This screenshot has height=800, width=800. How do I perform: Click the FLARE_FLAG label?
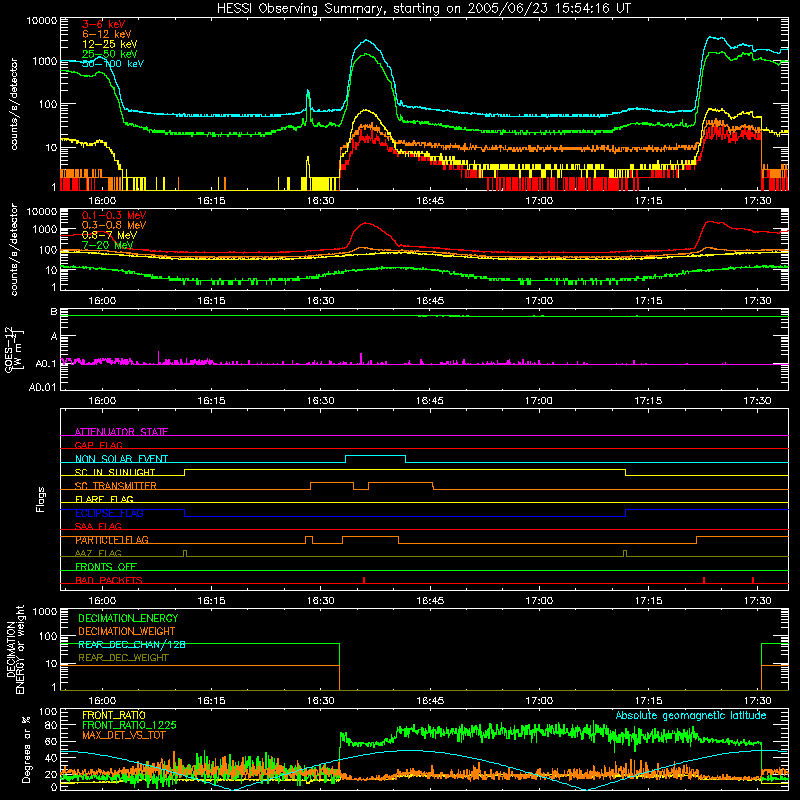click(104, 499)
